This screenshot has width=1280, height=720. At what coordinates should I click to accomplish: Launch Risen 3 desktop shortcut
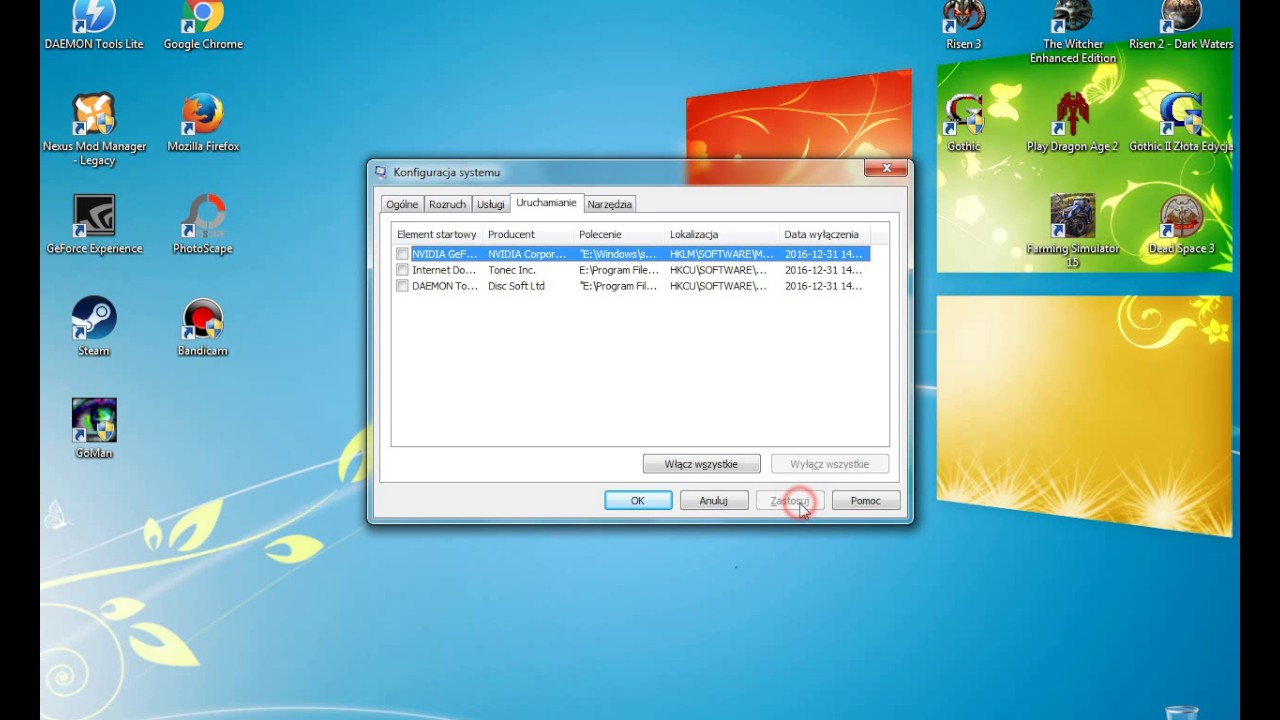pyautogui.click(x=964, y=25)
